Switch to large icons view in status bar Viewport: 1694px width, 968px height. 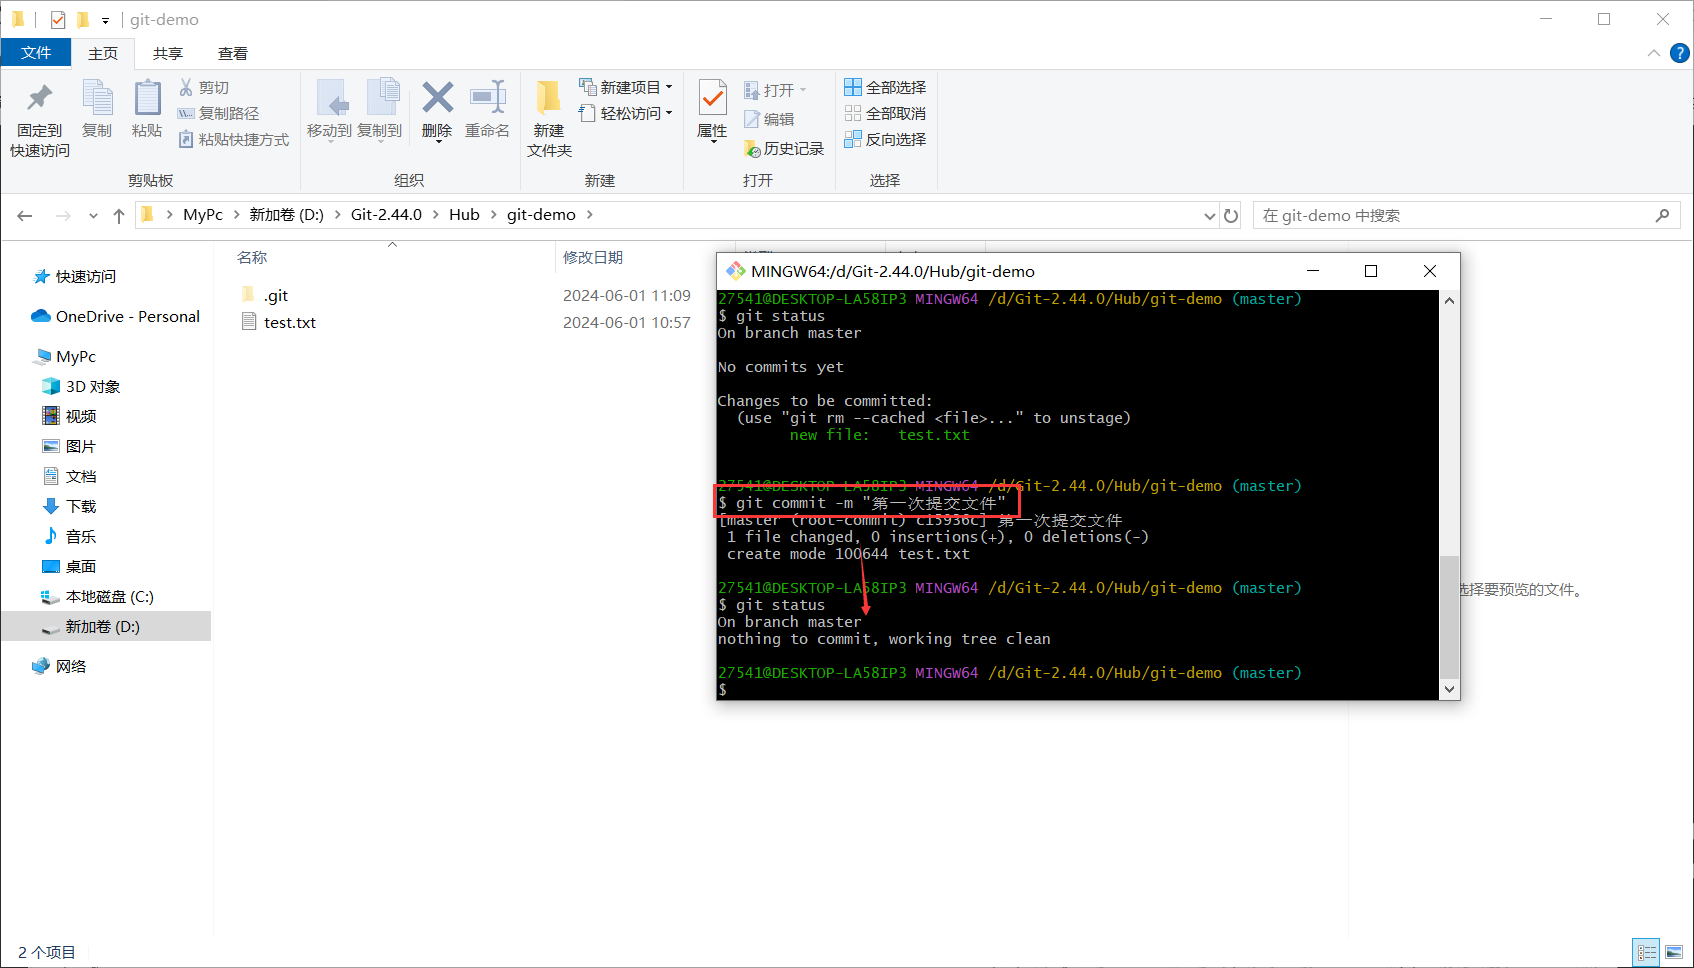pos(1674,952)
